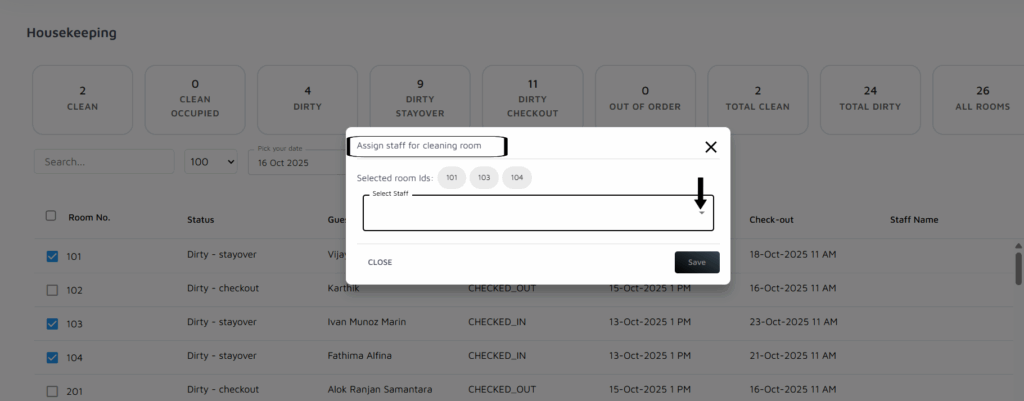The height and width of the screenshot is (401, 1024).
Task: Uncheck the room 103 checkbox
Action: pyautogui.click(x=52, y=324)
